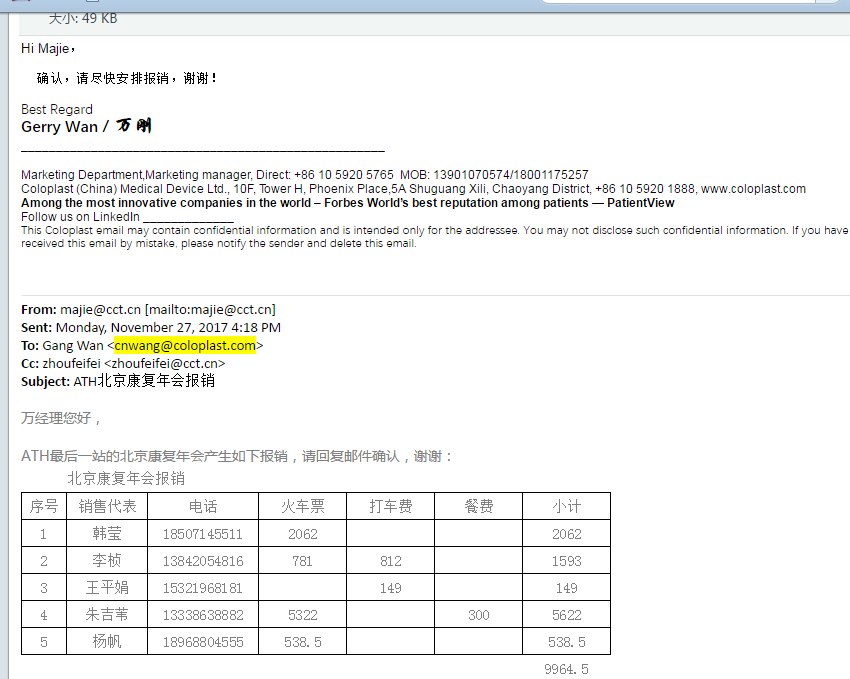The height and width of the screenshot is (679, 850).
Task: Open the www.coloplast.com website link
Action: pyautogui.click(x=753, y=189)
